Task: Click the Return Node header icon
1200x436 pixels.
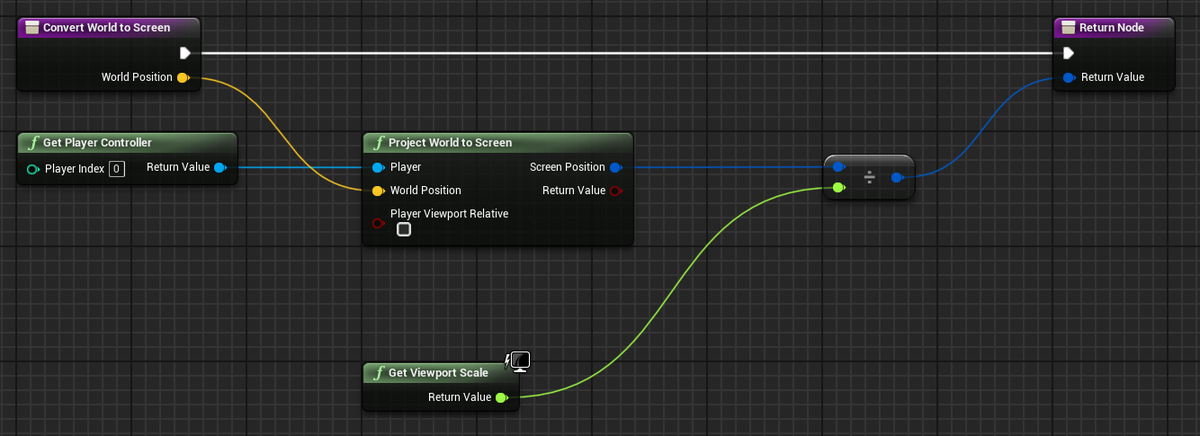Action: (1067, 27)
